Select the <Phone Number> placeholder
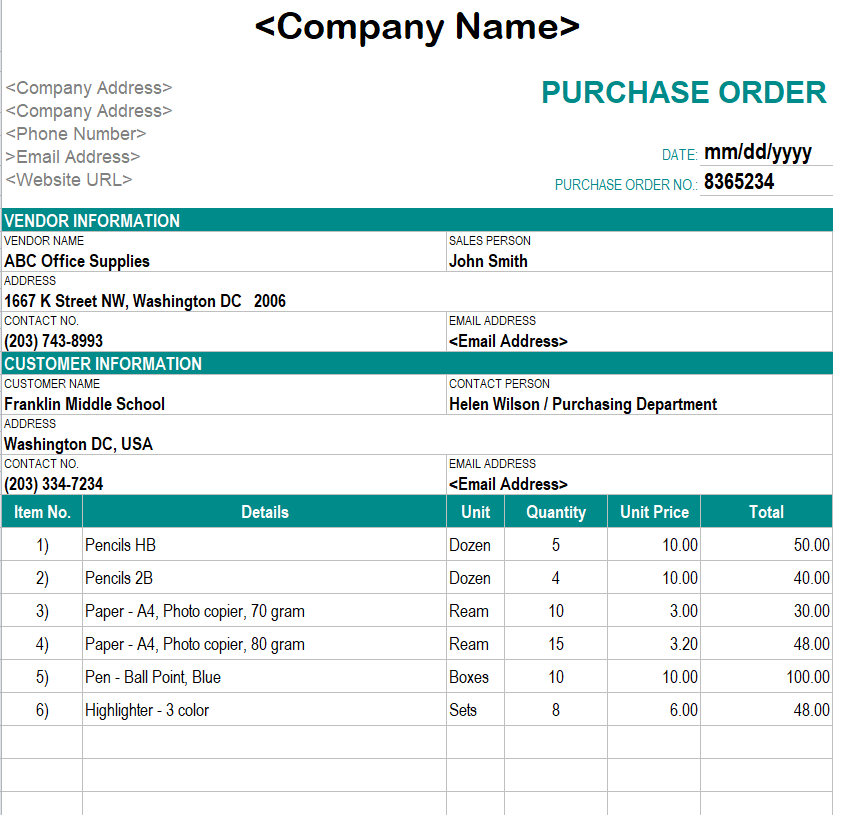Image resolution: width=841 pixels, height=815 pixels. pos(76,134)
